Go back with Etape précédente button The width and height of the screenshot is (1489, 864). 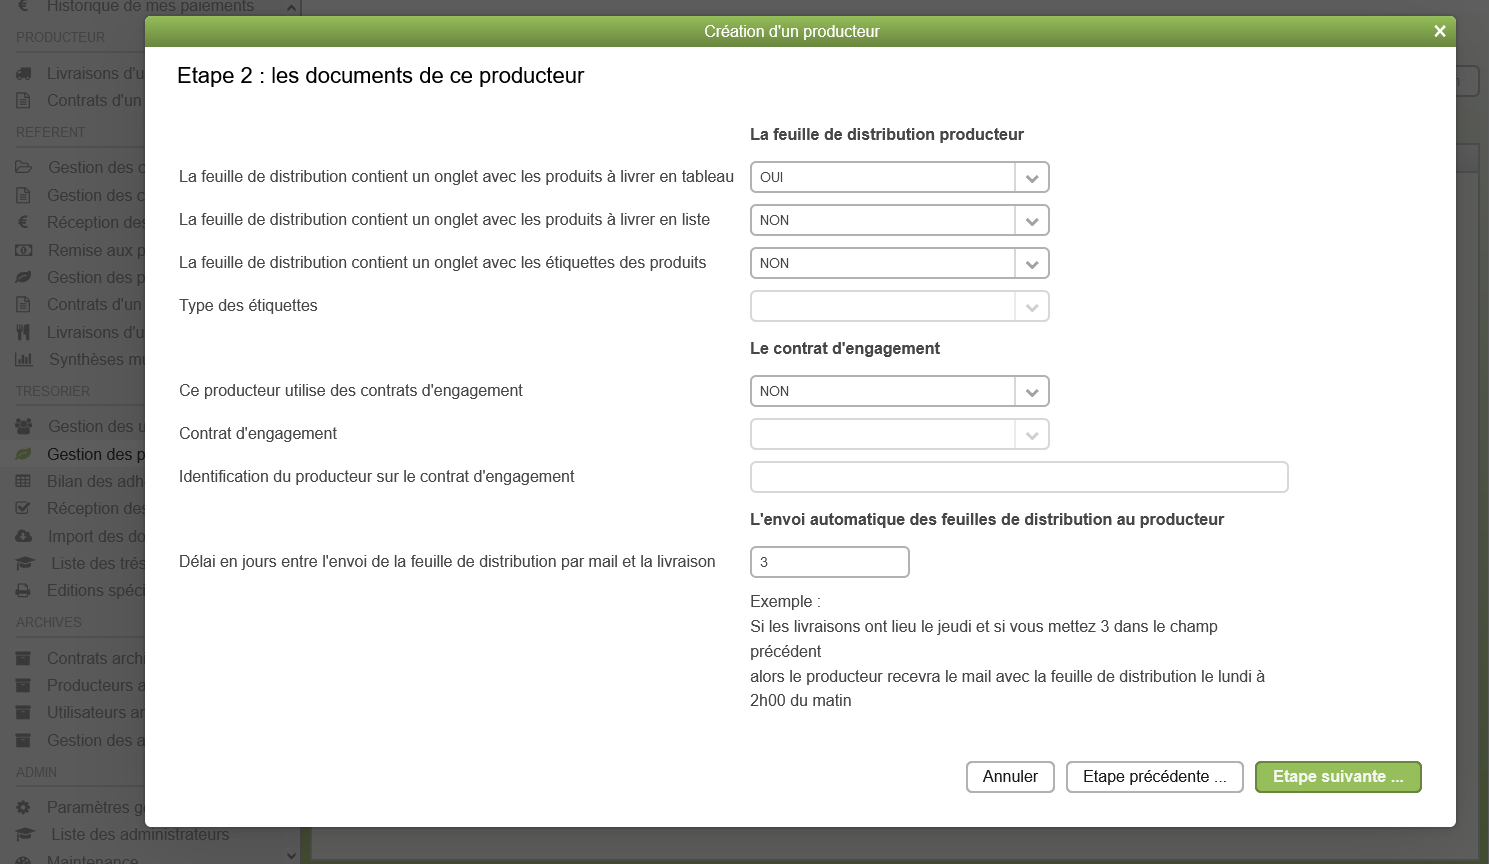click(x=1155, y=777)
